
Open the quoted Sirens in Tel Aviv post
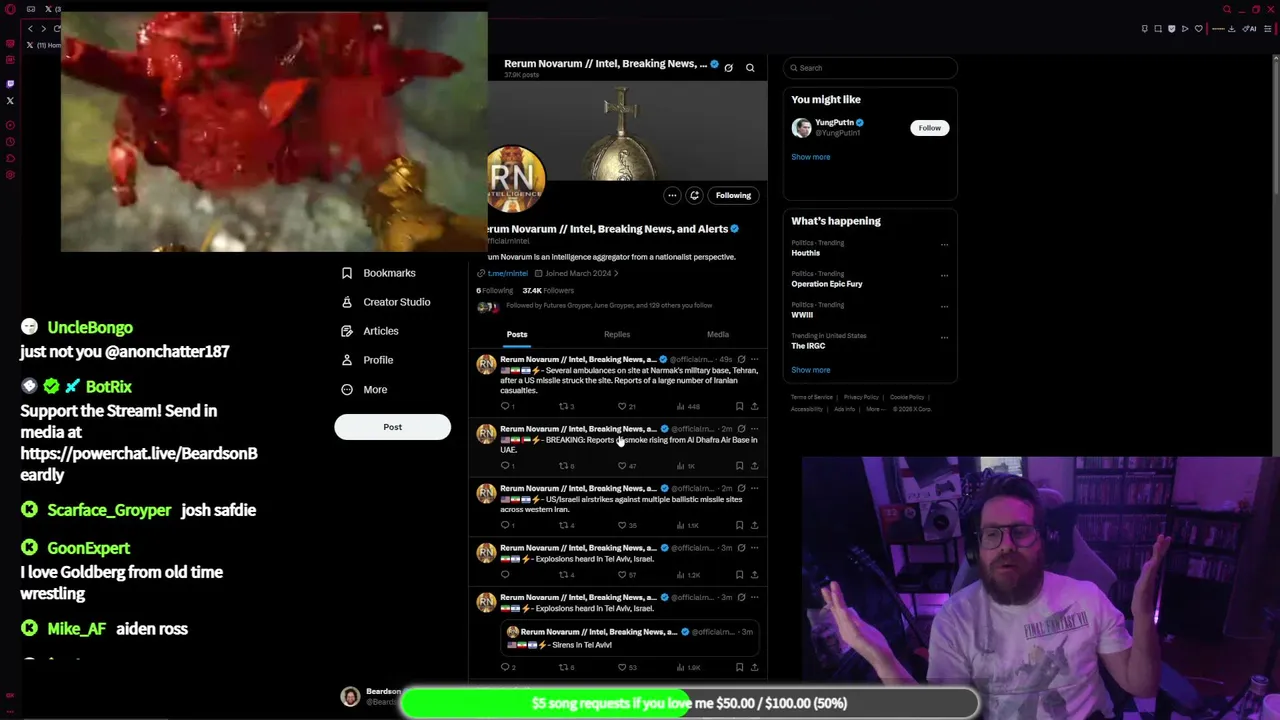[630, 638]
